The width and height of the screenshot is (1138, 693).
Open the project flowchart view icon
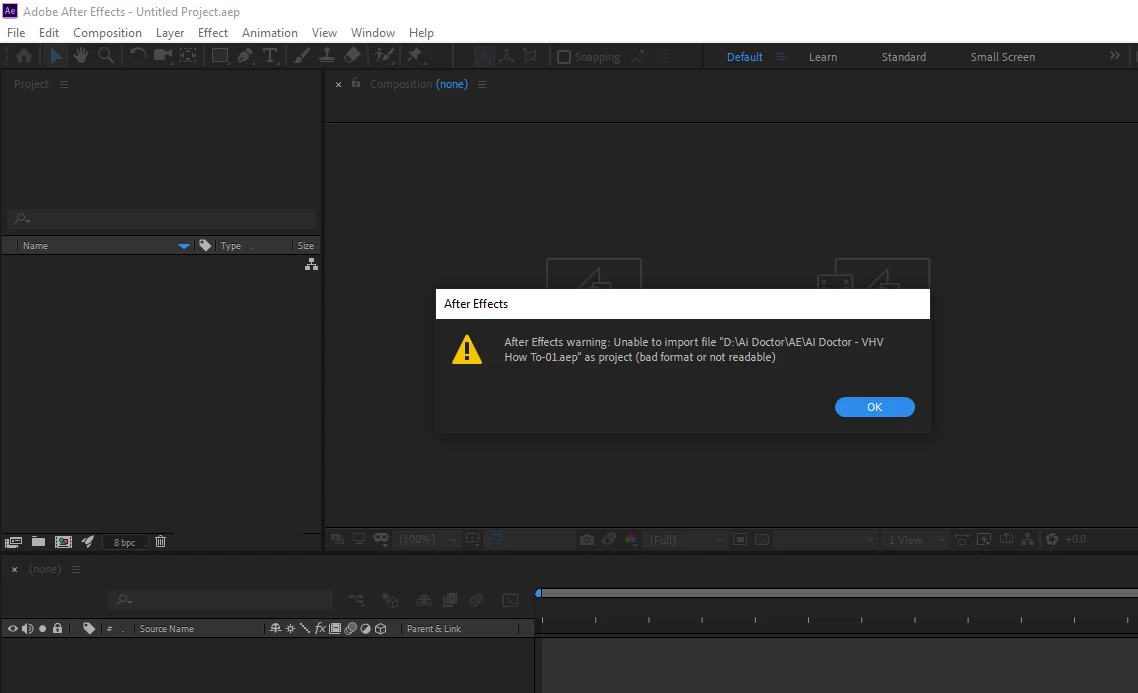[x=311, y=265]
